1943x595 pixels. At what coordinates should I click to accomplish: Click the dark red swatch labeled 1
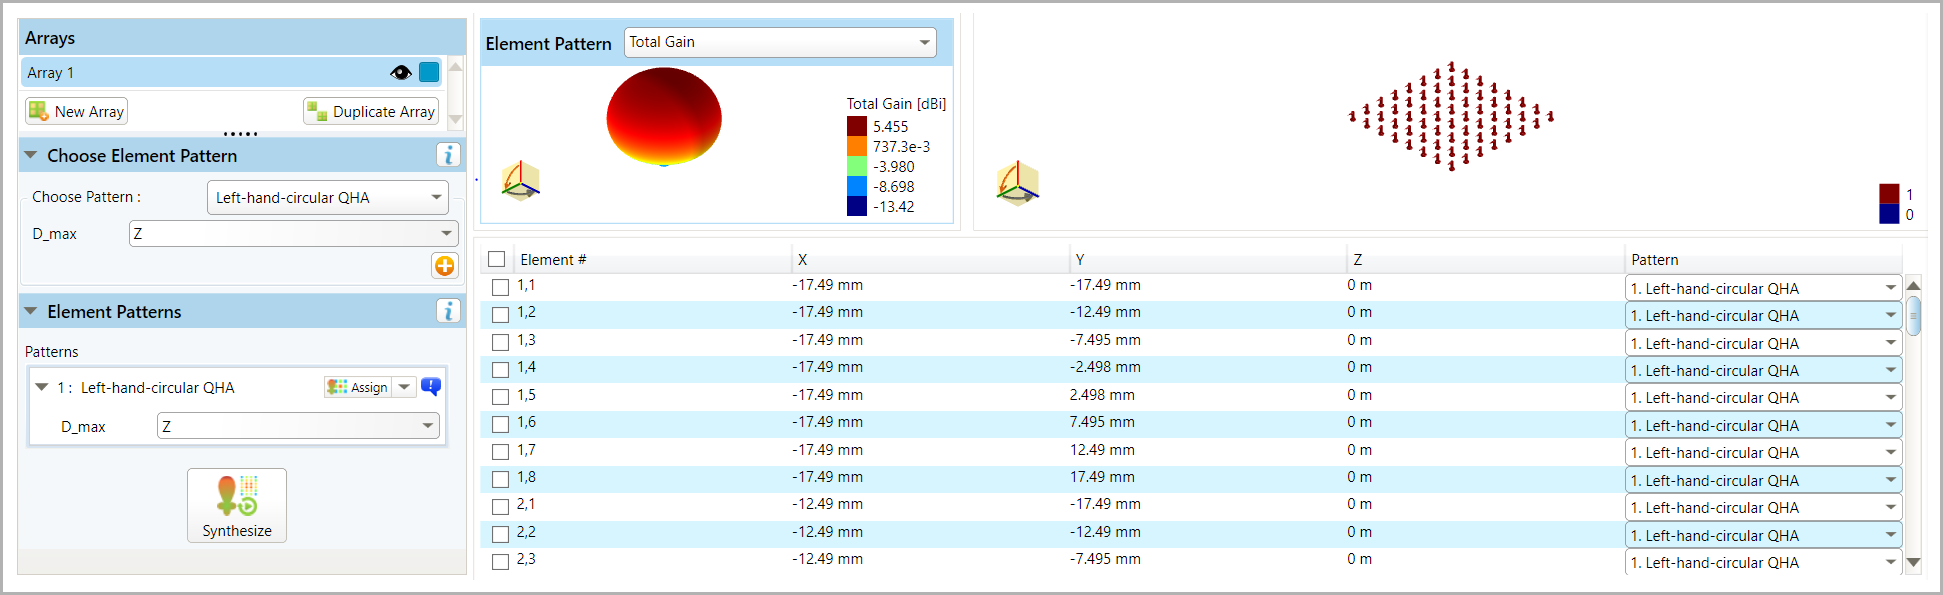(x=1889, y=194)
